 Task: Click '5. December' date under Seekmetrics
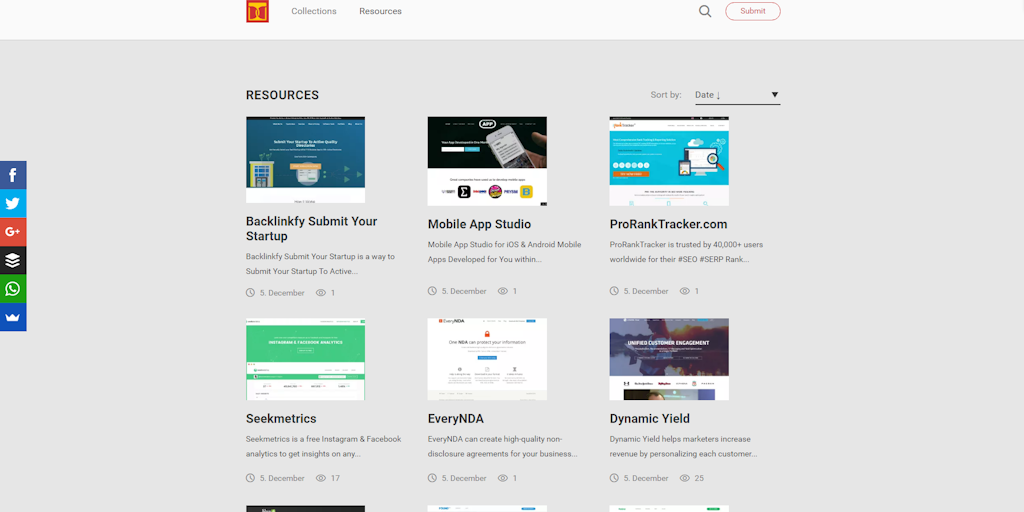click(x=282, y=478)
